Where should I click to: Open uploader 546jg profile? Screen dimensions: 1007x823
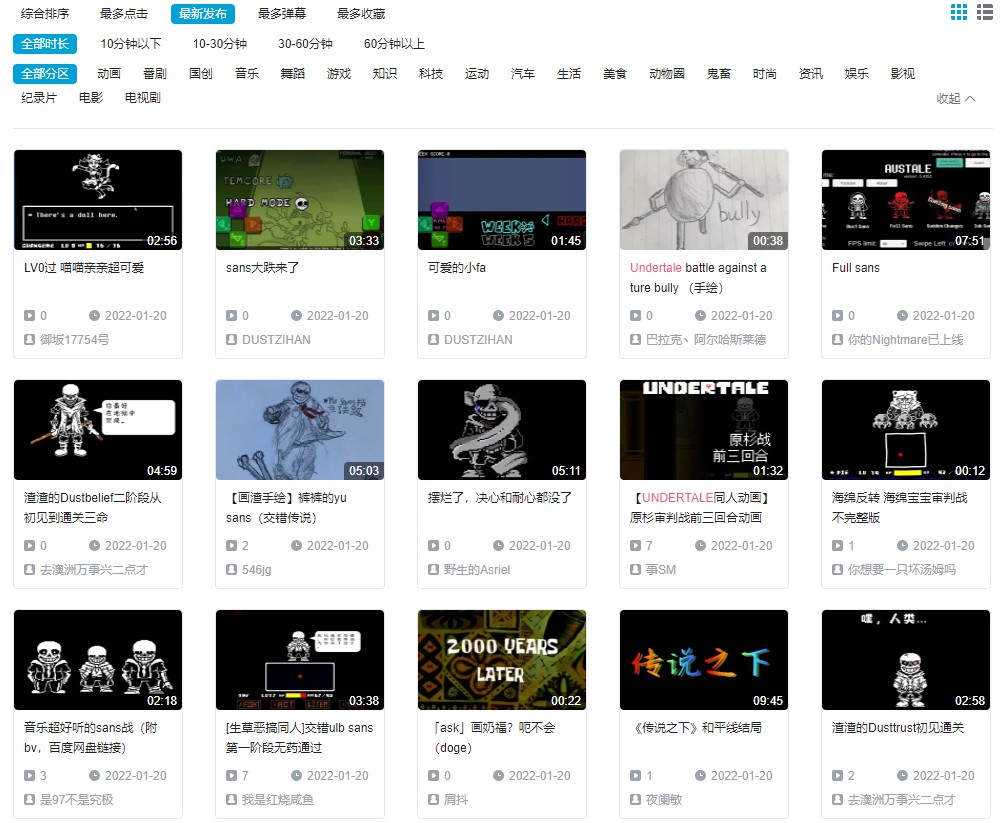(257, 569)
